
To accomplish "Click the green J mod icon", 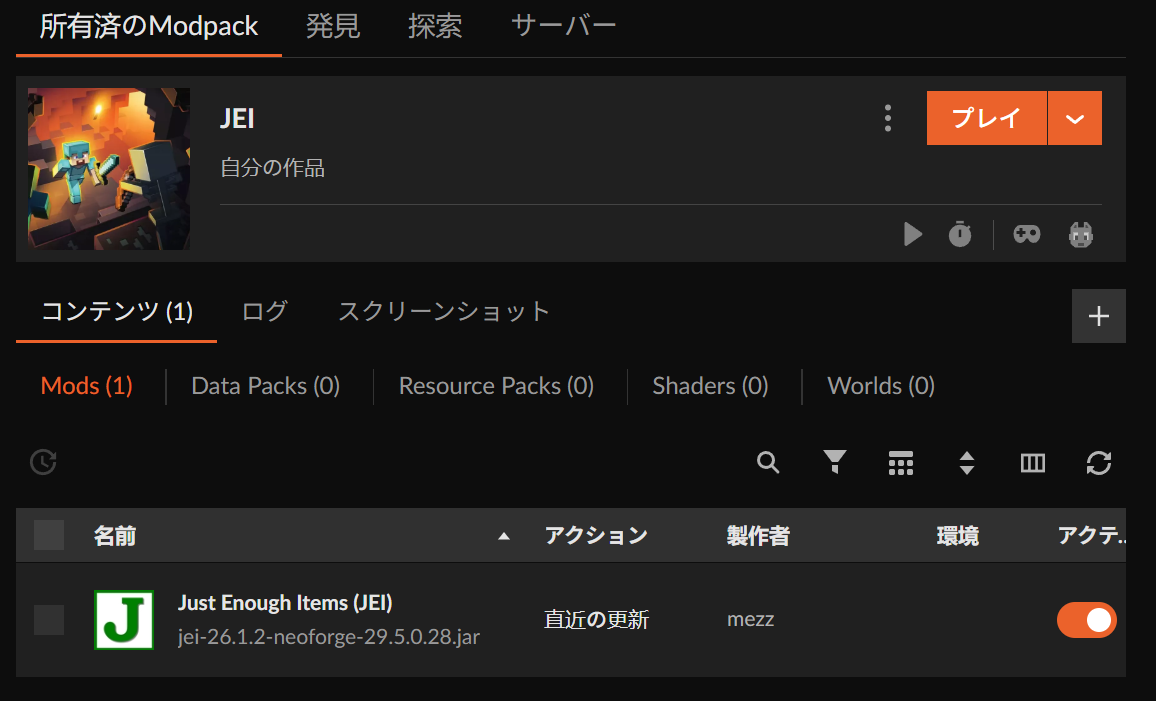I will point(124,619).
